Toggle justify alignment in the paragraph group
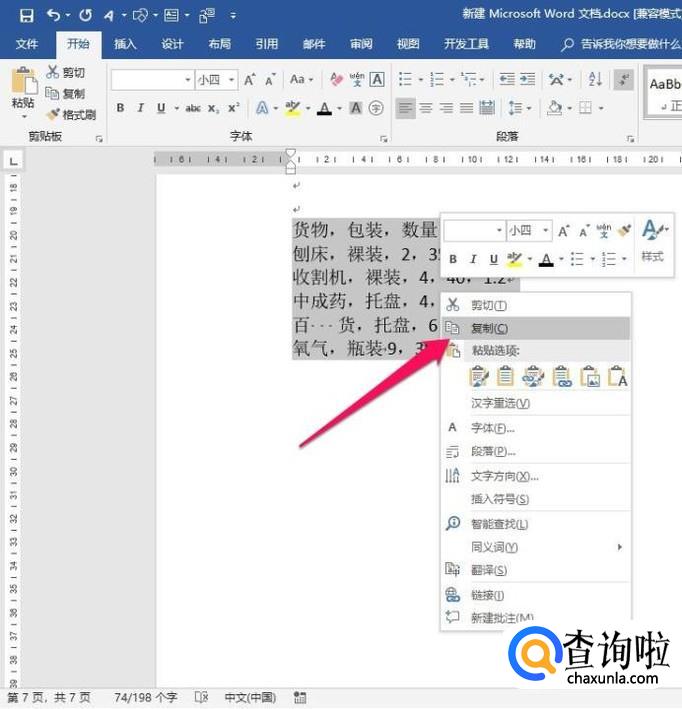Image resolution: width=682 pixels, height=709 pixels. click(466, 108)
